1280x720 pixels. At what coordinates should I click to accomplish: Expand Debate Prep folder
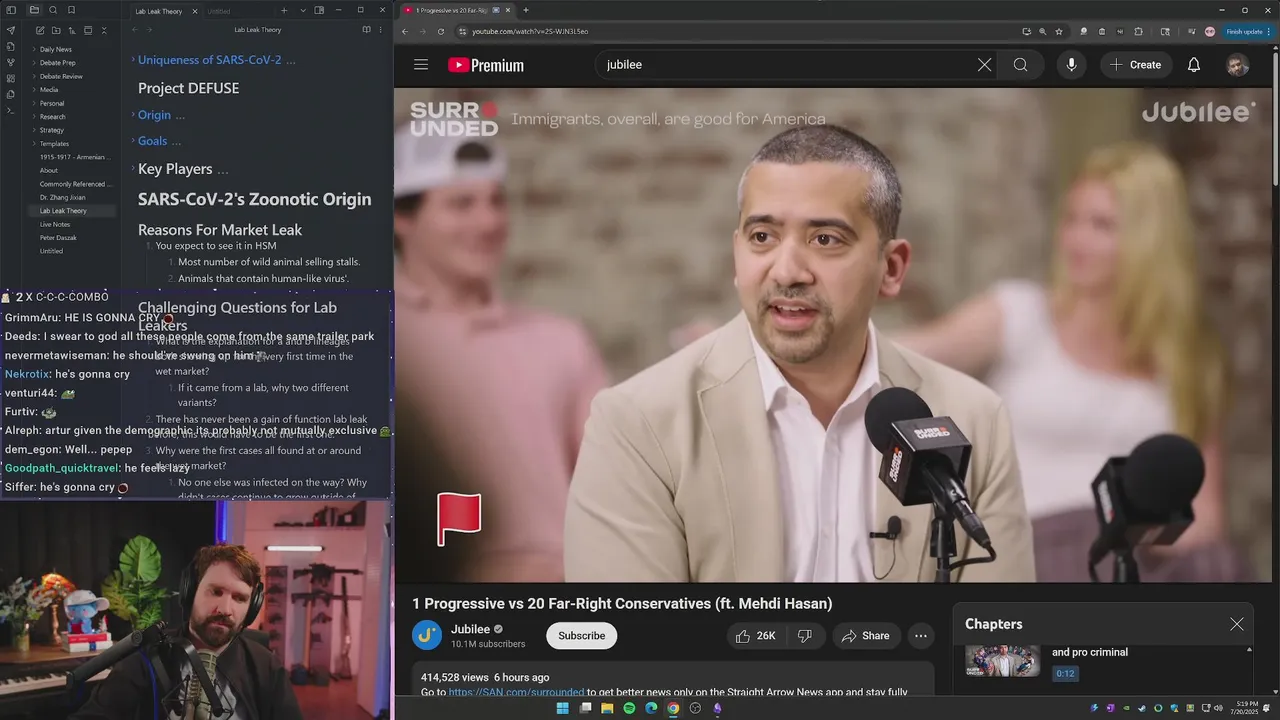tap(57, 63)
